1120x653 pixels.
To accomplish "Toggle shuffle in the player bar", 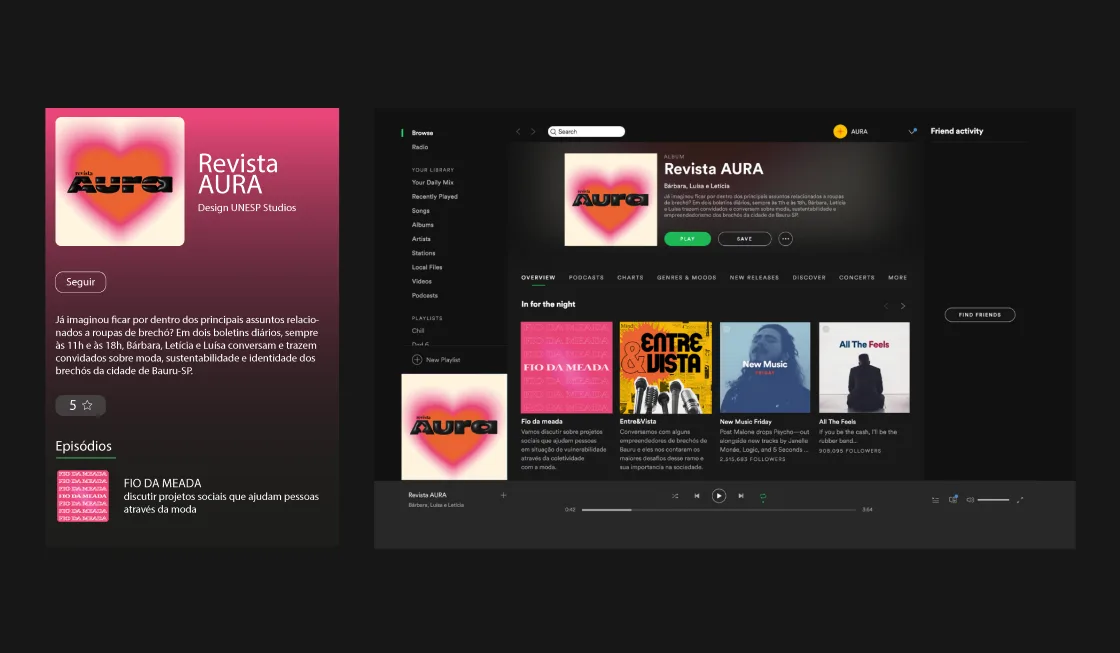I will (x=675, y=496).
